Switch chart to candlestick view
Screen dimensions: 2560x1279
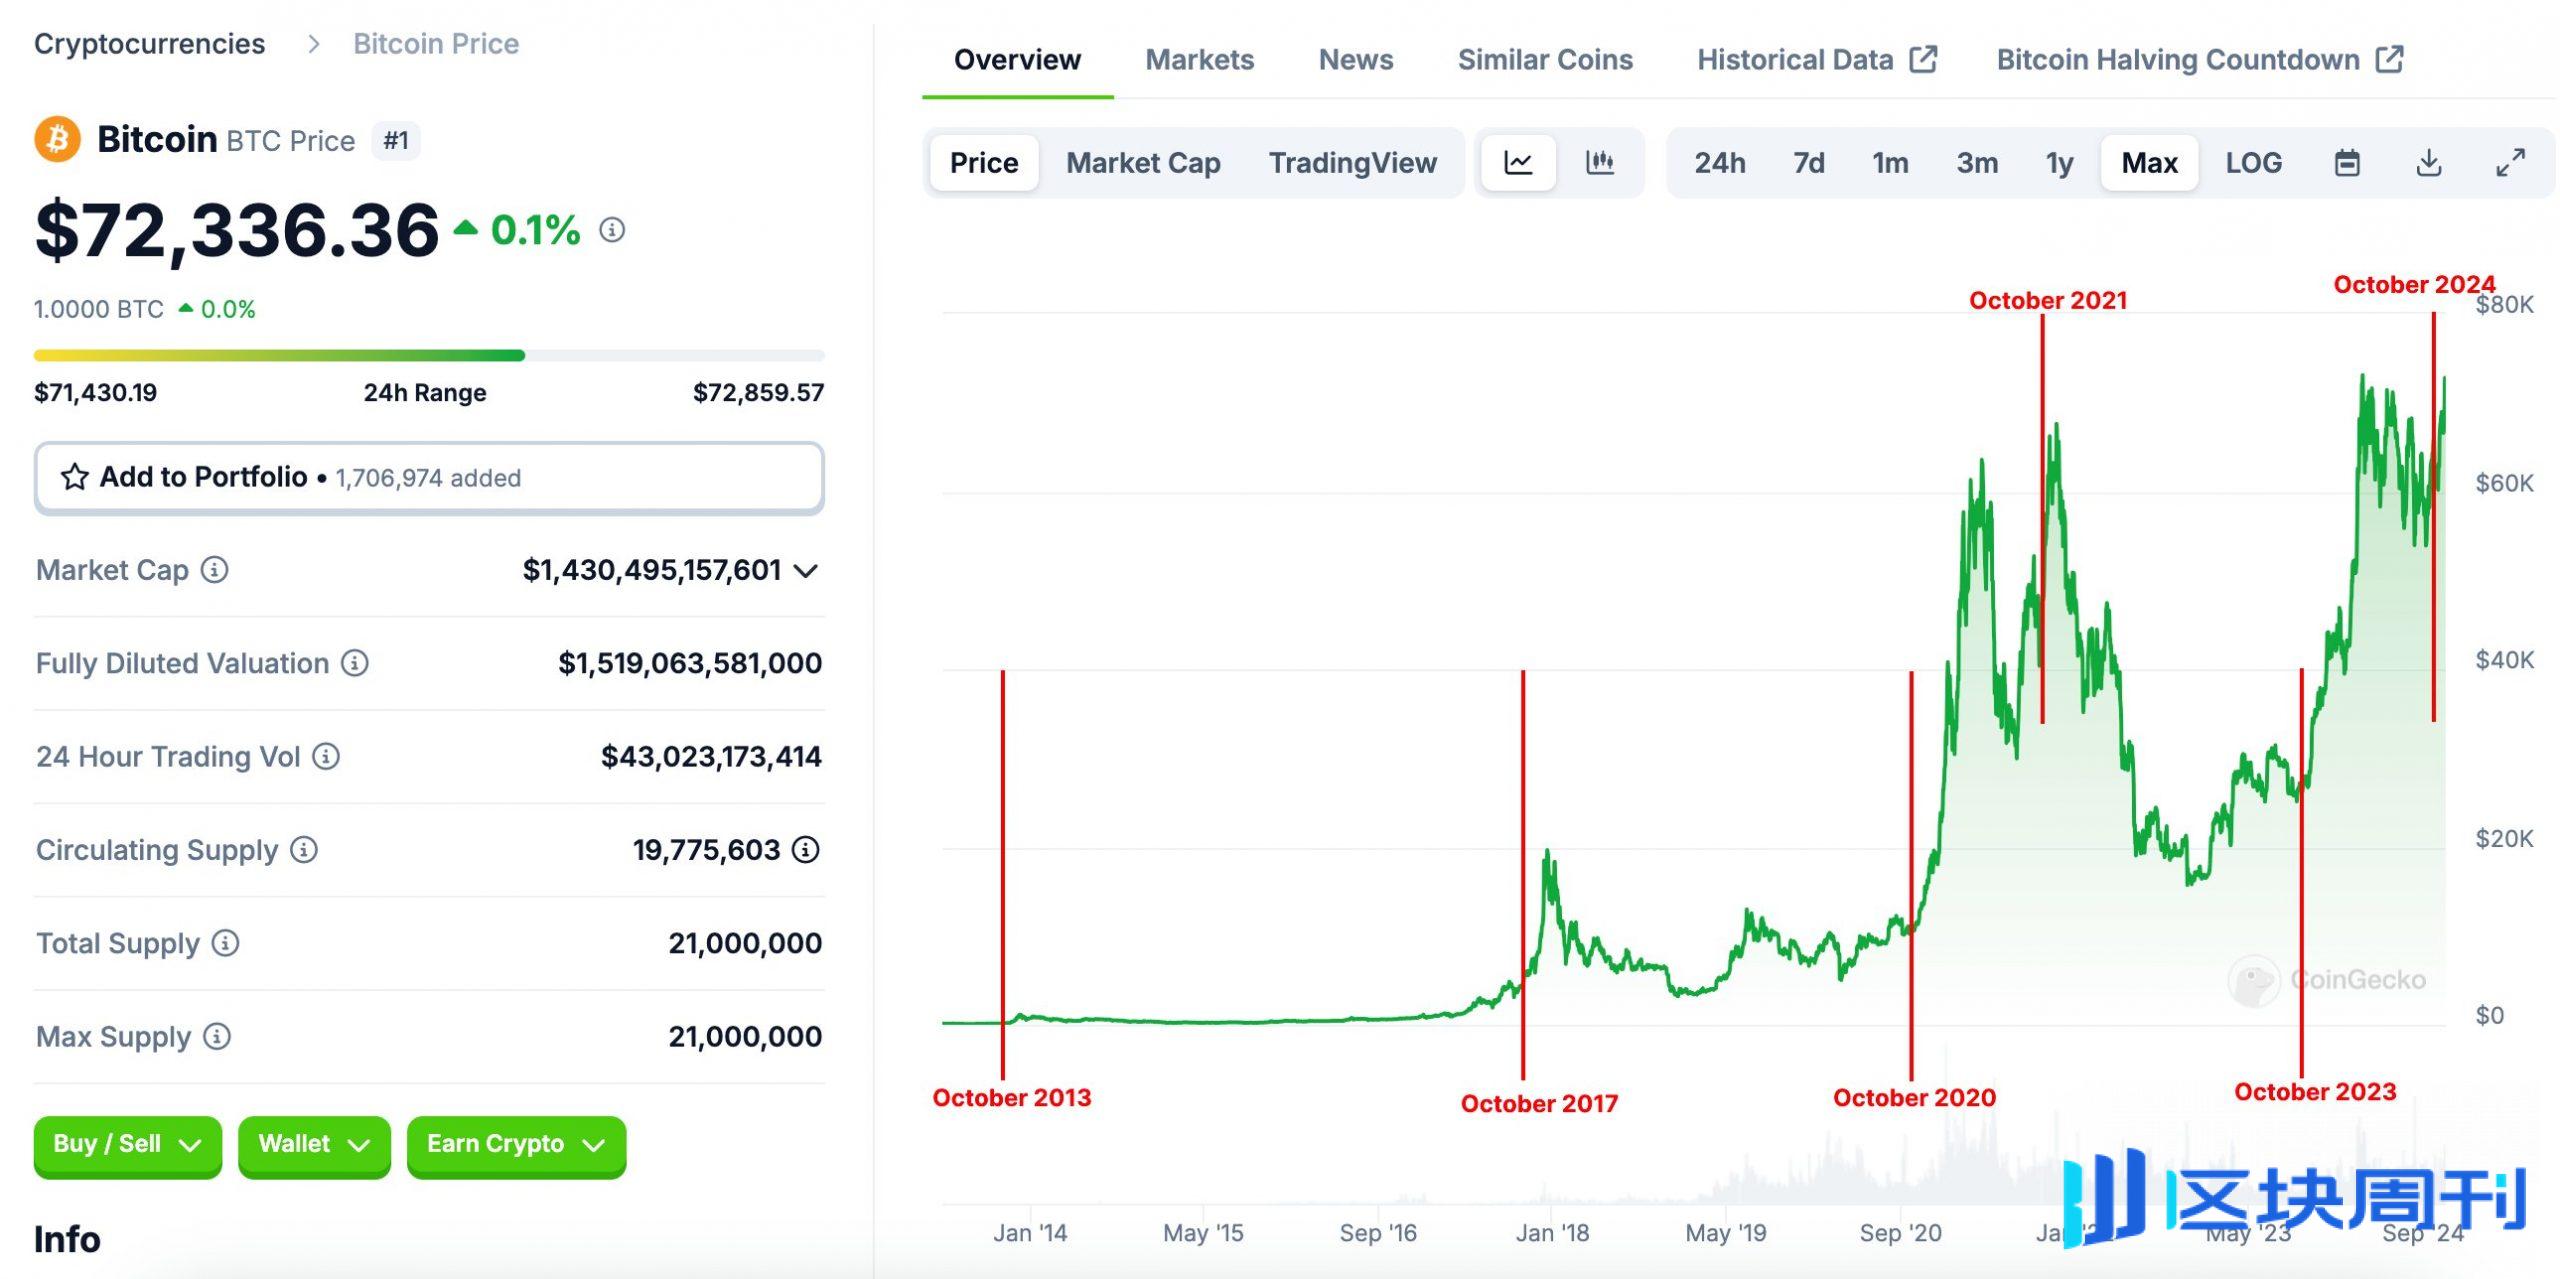[x=1598, y=162]
